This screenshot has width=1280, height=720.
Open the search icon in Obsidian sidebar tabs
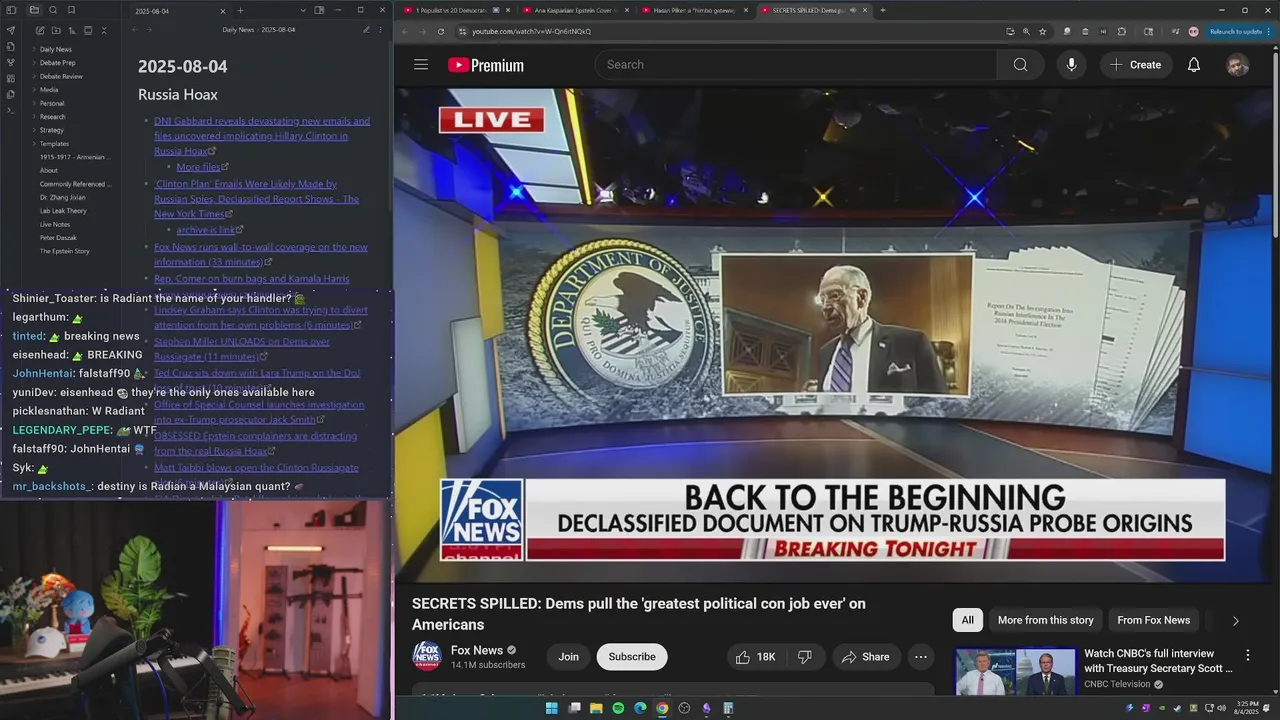(53, 10)
